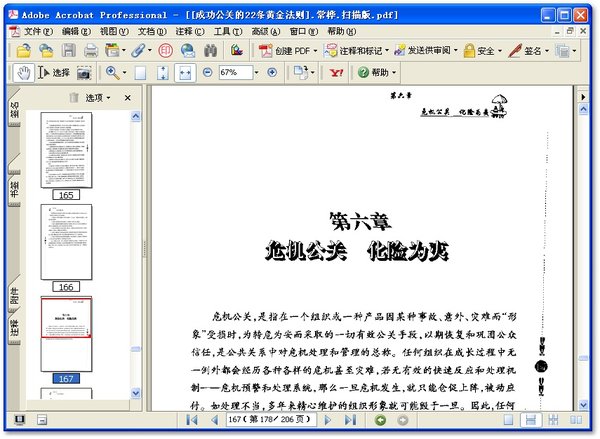Select the Zoom In magnifier tool
The width and height of the screenshot is (600, 439).
click(112, 73)
